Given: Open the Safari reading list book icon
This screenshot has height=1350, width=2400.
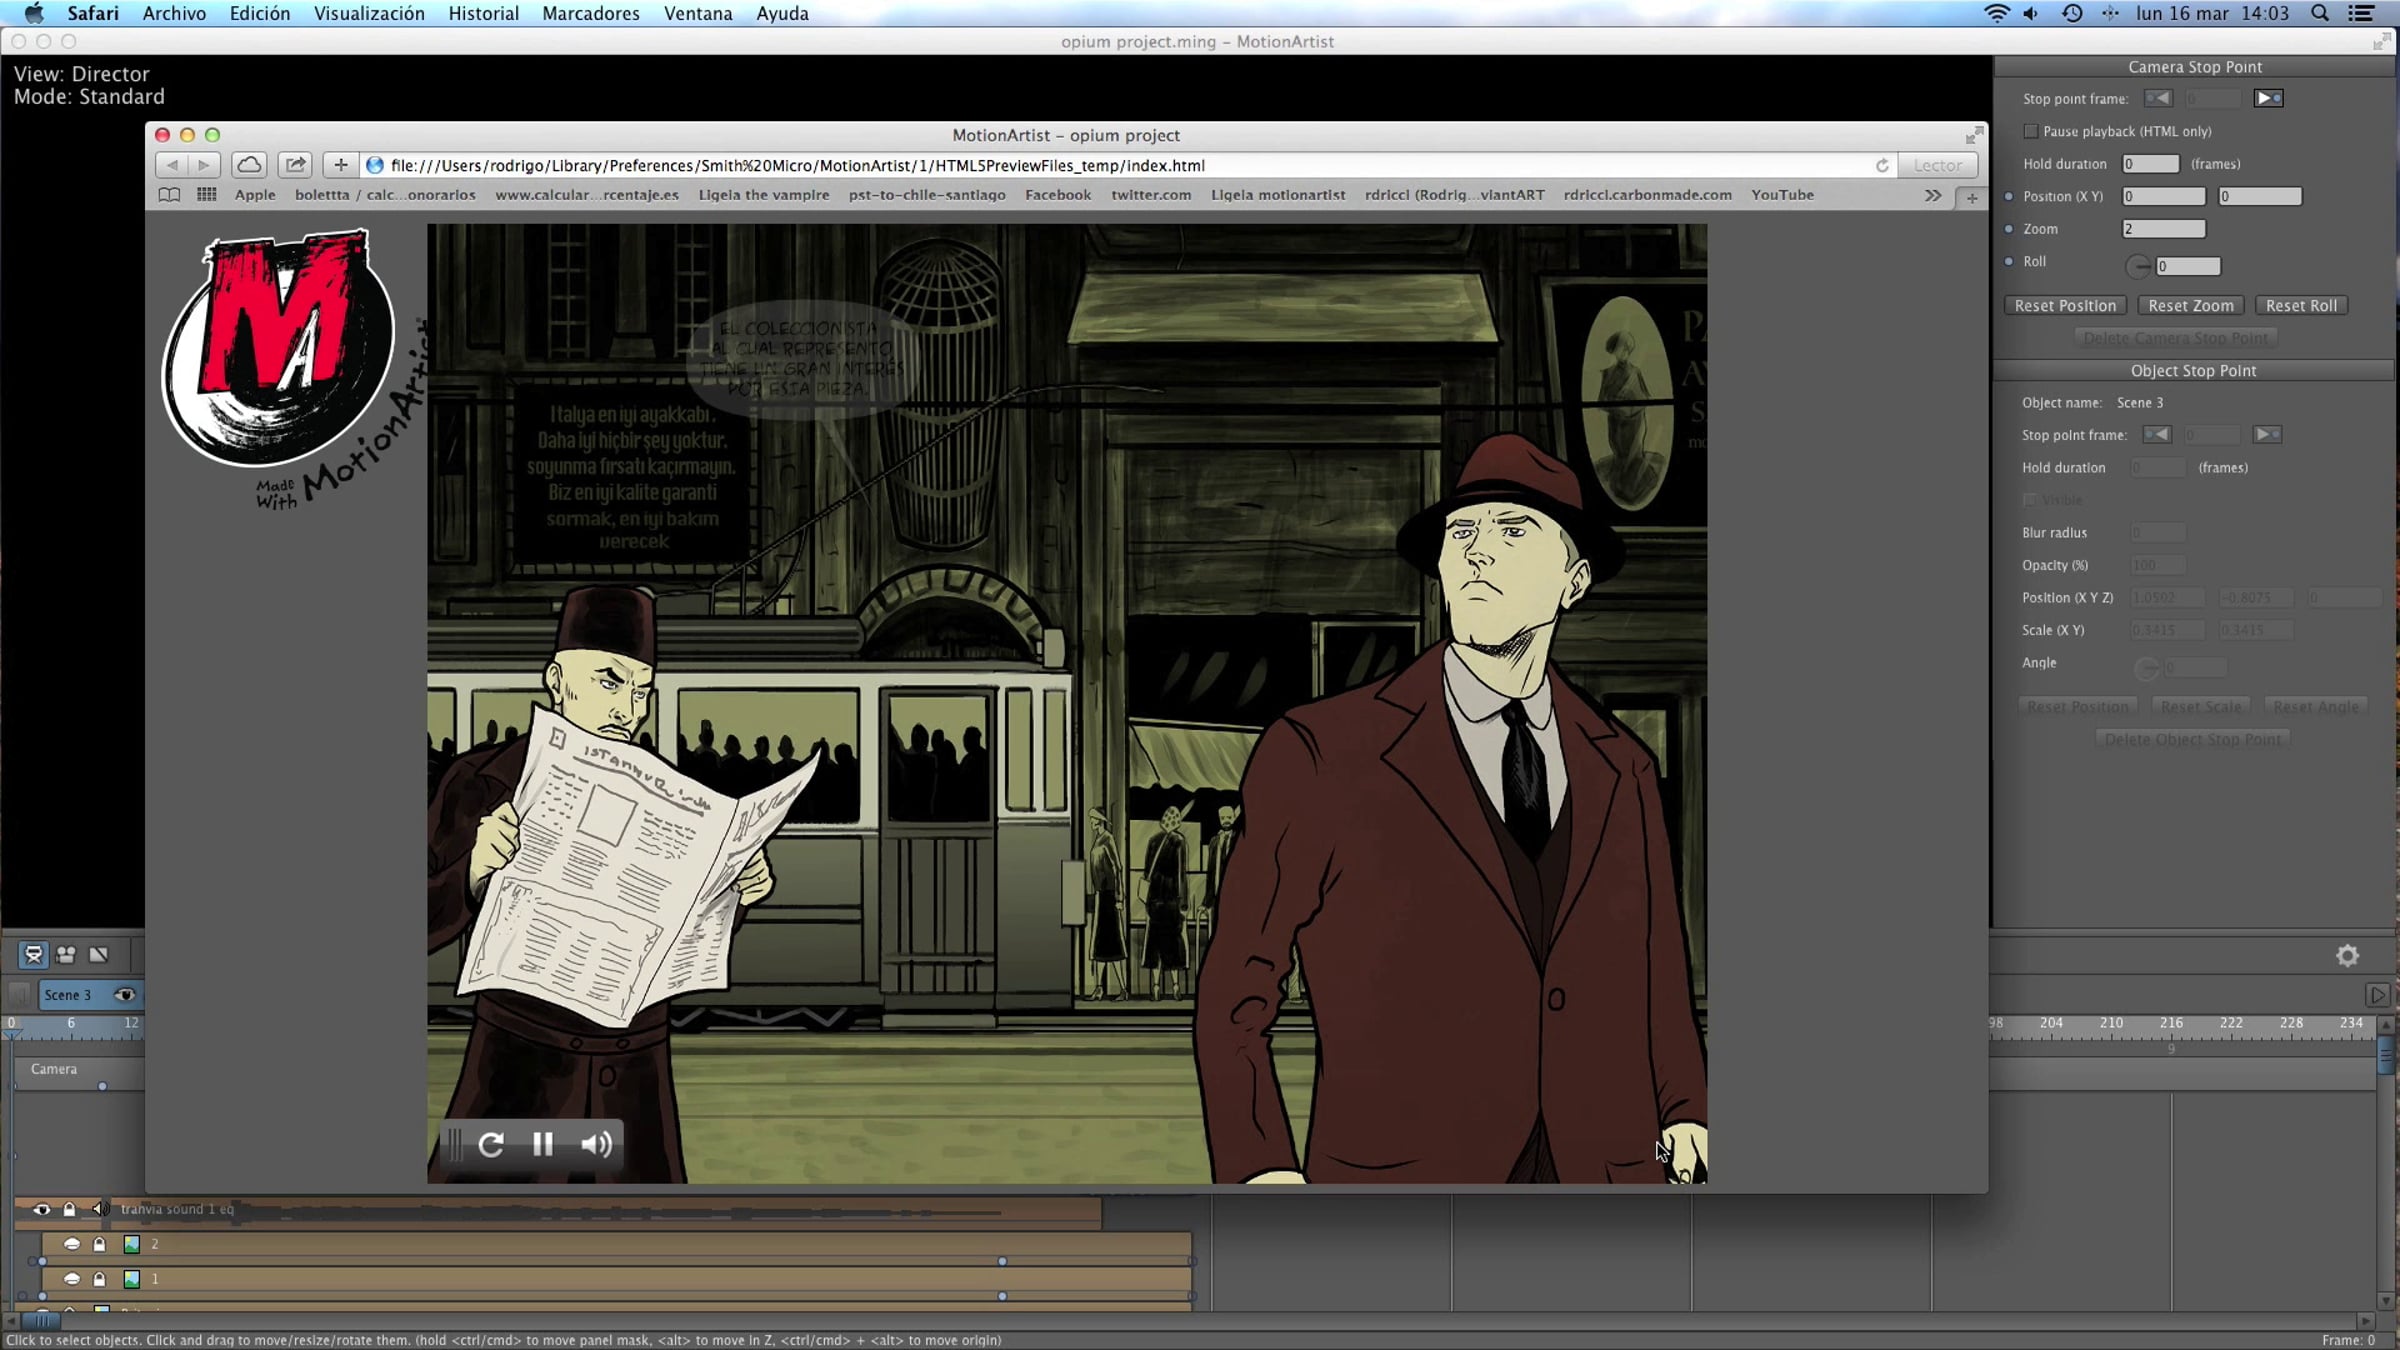Looking at the screenshot, I should pyautogui.click(x=169, y=195).
